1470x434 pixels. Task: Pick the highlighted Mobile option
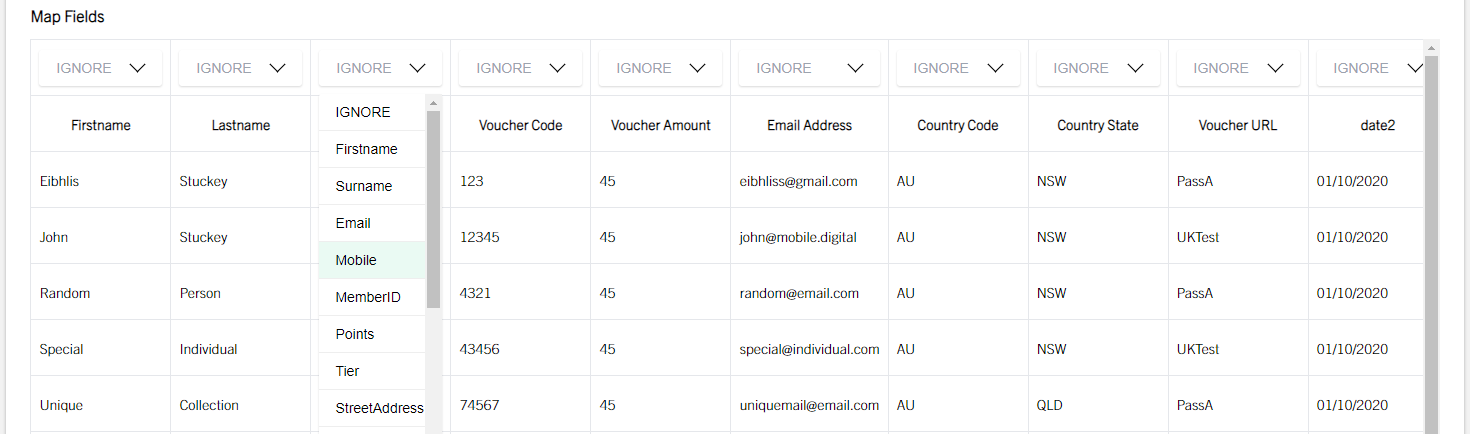[372, 260]
